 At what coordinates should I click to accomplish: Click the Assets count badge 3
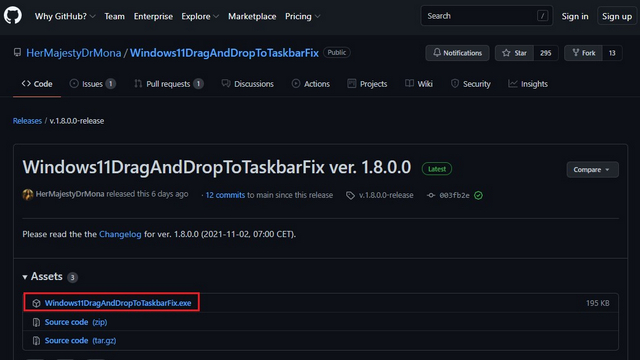point(72,278)
